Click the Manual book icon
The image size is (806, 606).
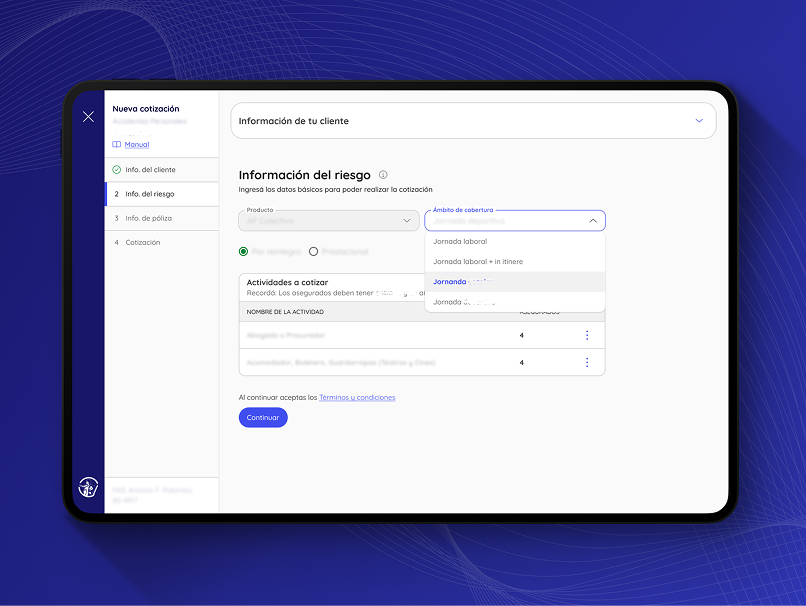[x=117, y=145]
